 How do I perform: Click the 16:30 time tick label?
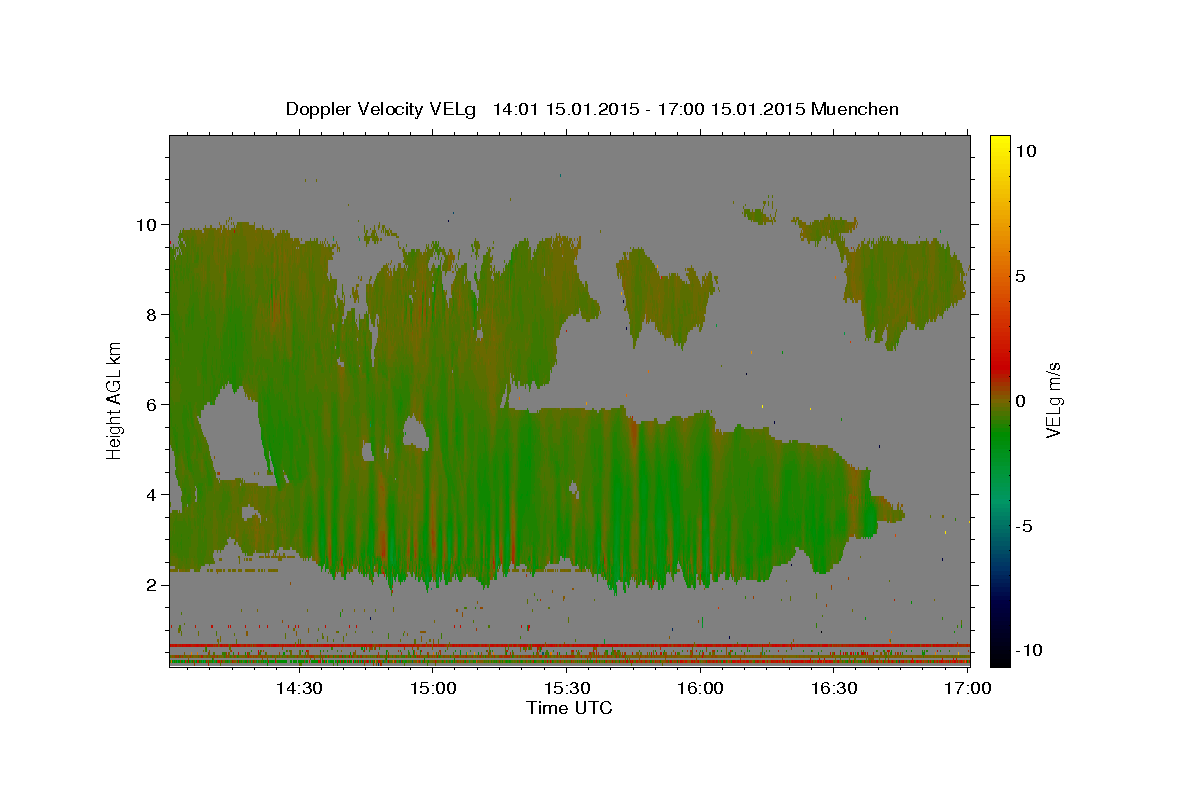834,688
